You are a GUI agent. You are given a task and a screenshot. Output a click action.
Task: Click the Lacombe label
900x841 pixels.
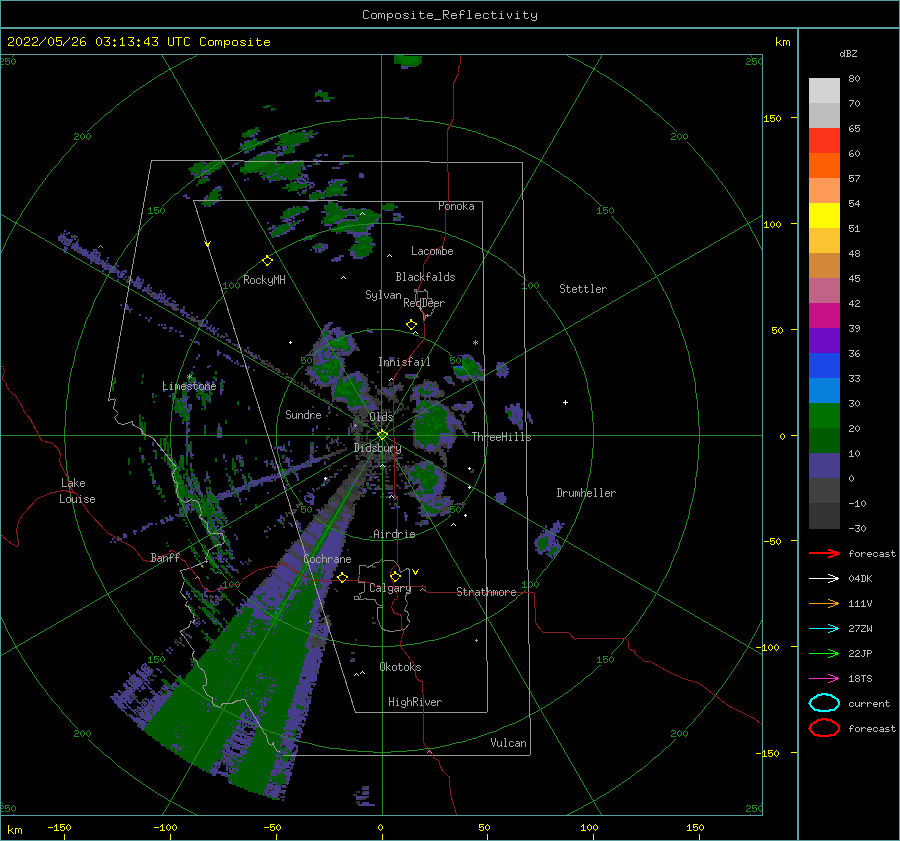432,251
